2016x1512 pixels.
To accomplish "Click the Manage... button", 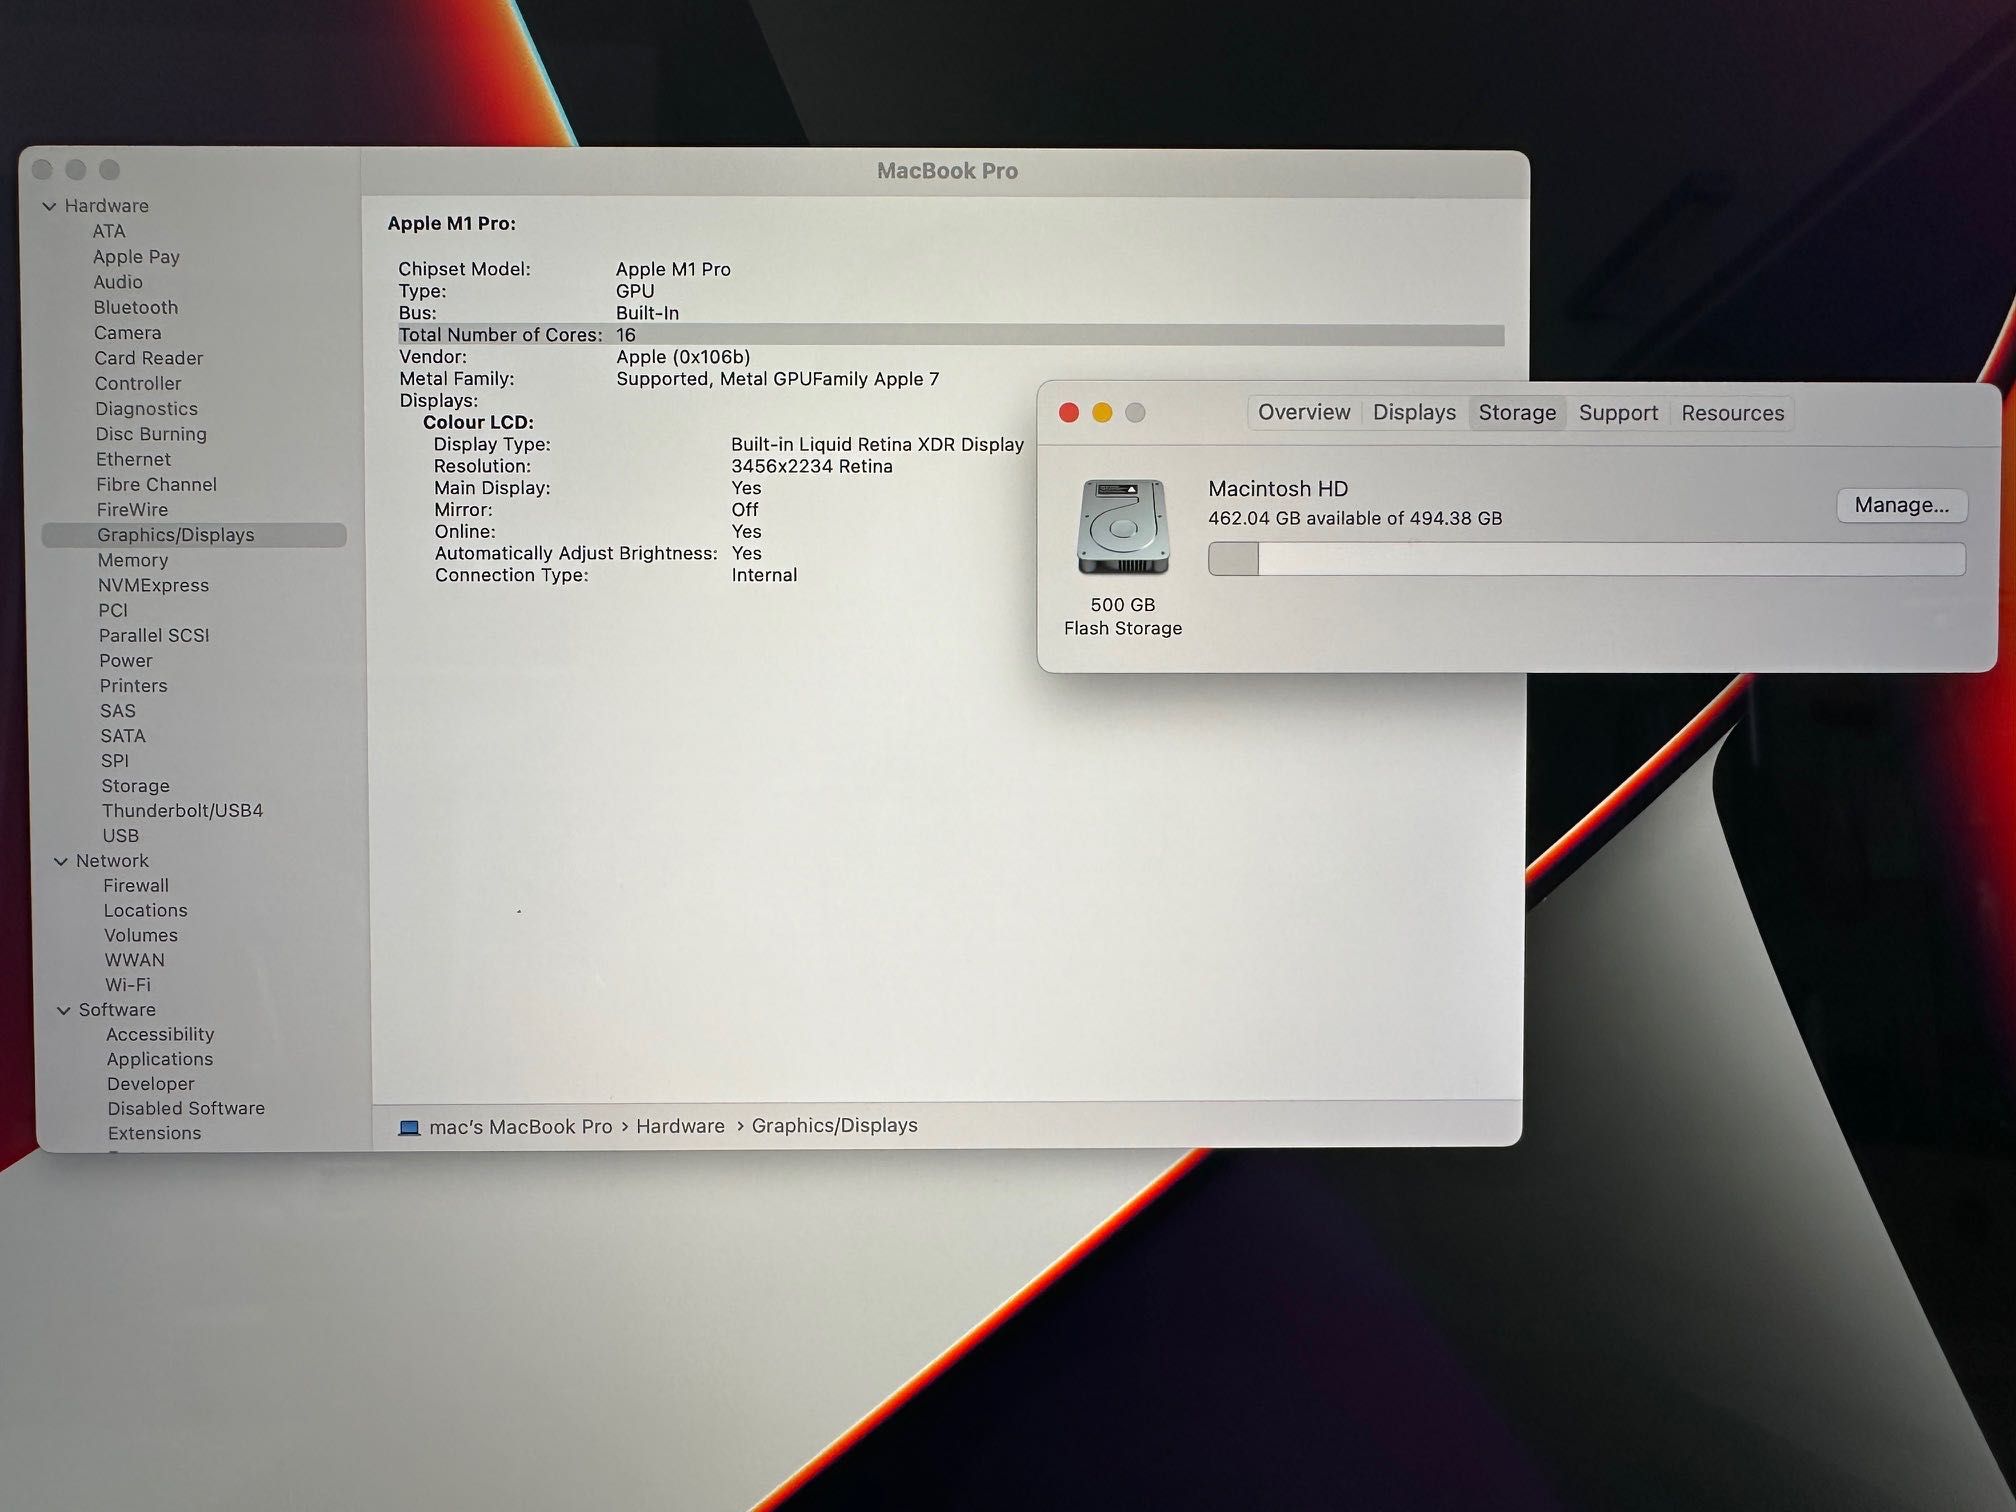I will 1901,505.
